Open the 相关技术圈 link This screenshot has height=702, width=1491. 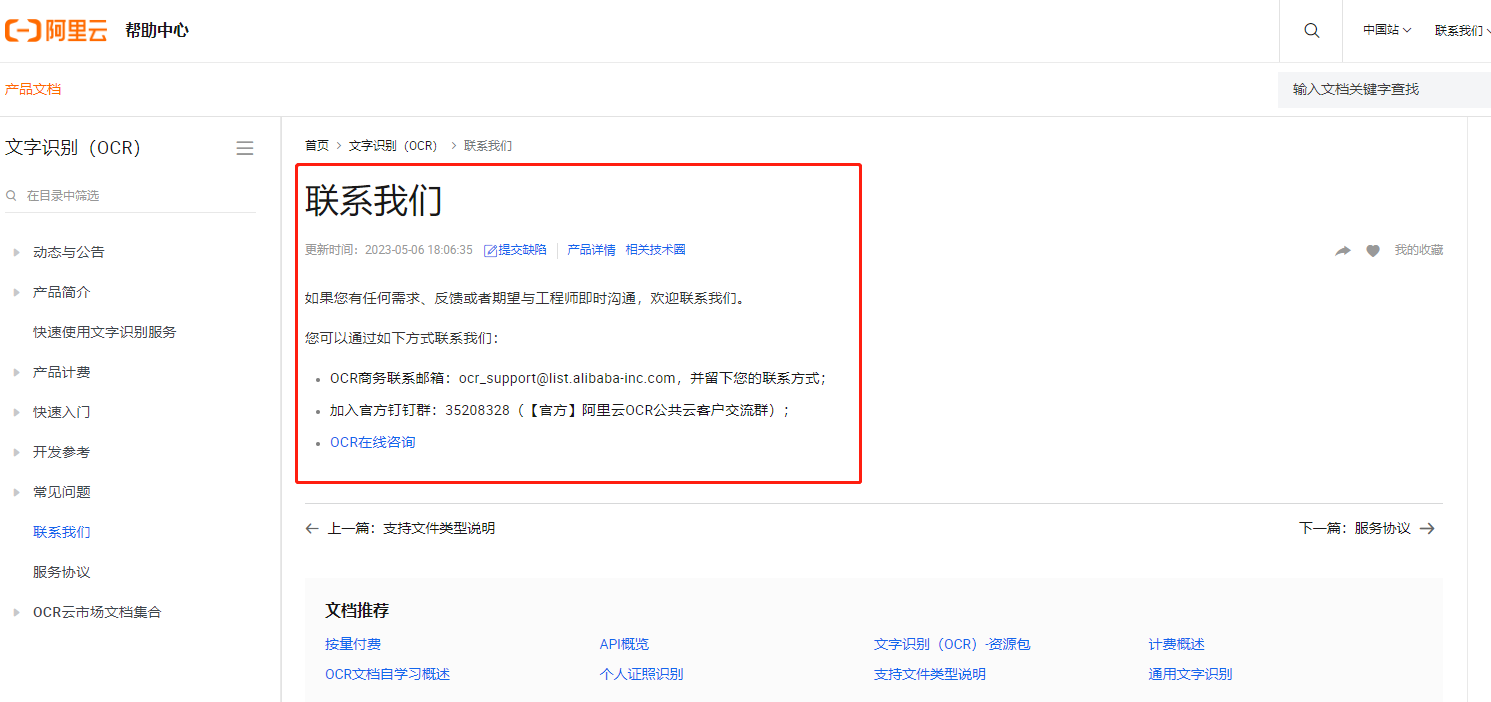656,250
